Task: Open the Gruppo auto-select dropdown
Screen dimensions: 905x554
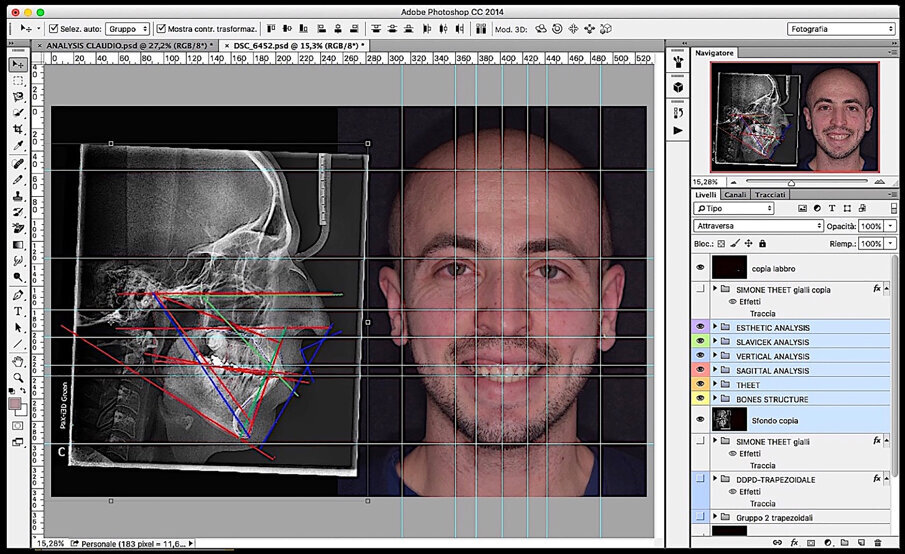Action: click(126, 29)
